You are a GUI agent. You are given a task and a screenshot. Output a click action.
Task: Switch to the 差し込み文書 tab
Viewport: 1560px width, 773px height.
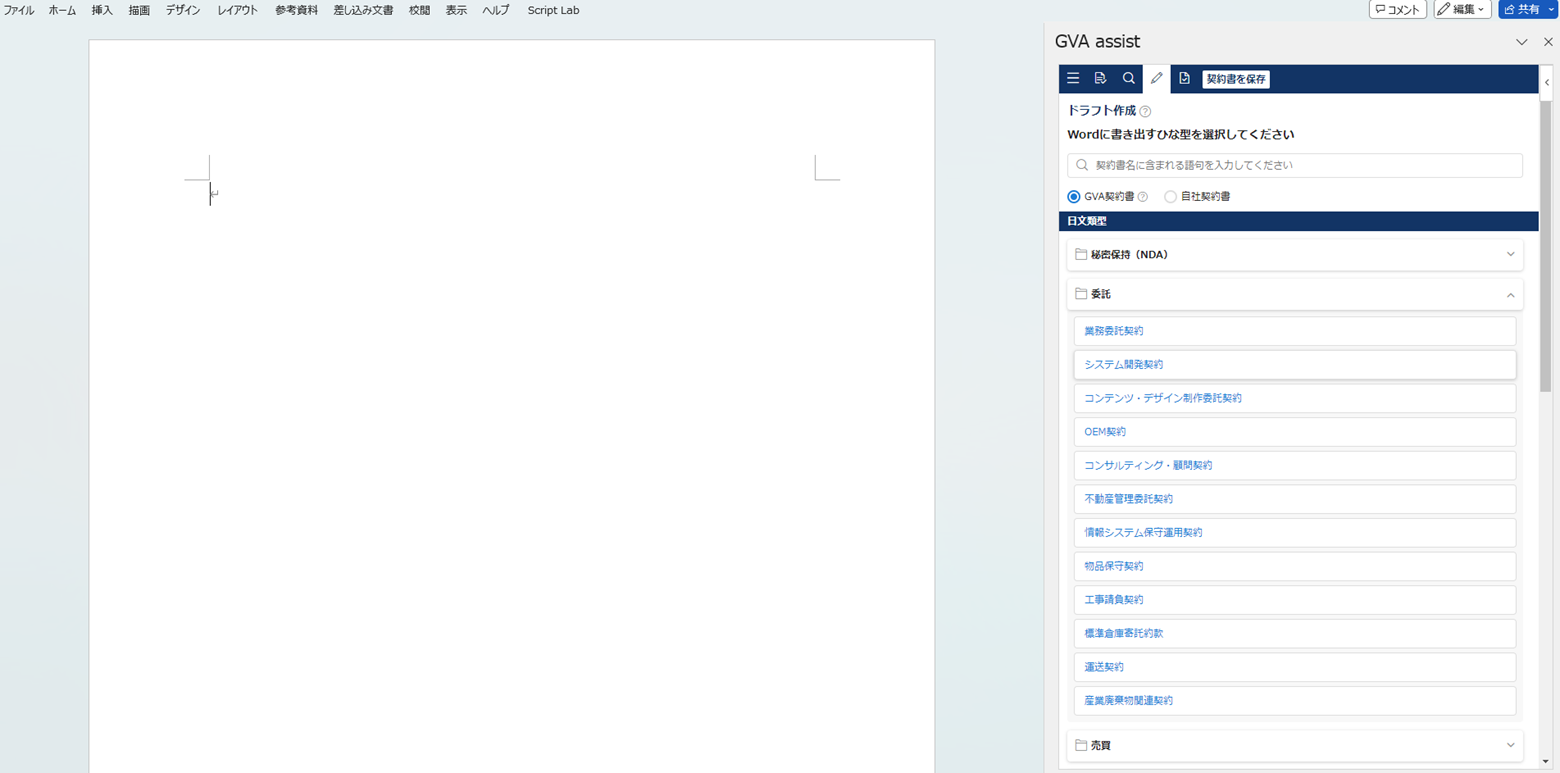coord(363,10)
